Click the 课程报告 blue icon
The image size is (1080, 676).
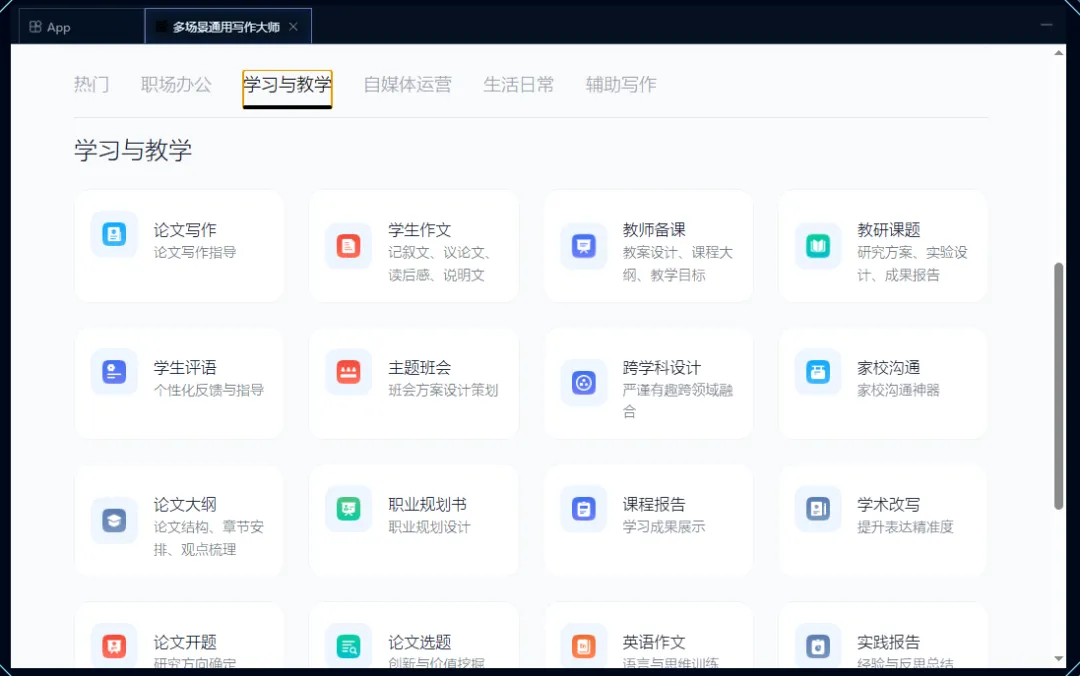coord(583,509)
